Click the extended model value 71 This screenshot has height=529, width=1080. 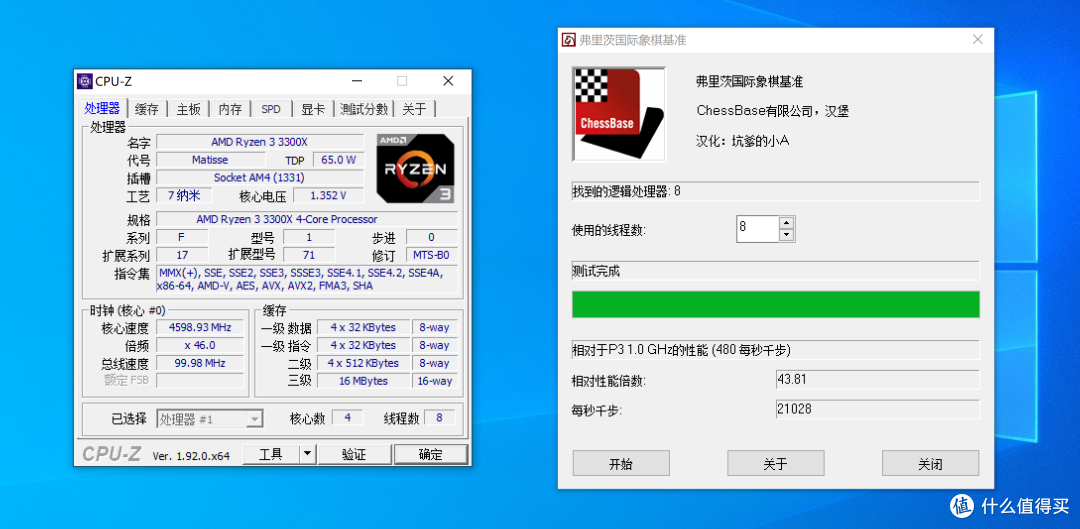tap(309, 255)
